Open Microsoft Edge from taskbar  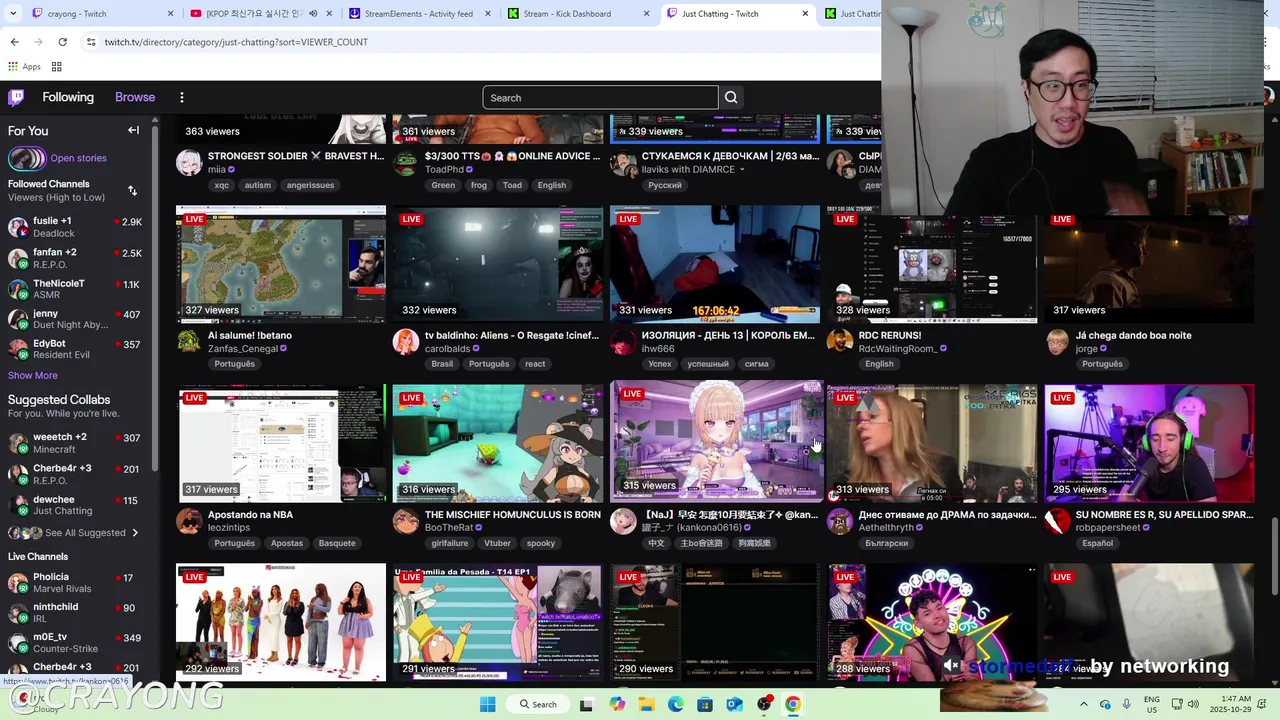tap(676, 704)
